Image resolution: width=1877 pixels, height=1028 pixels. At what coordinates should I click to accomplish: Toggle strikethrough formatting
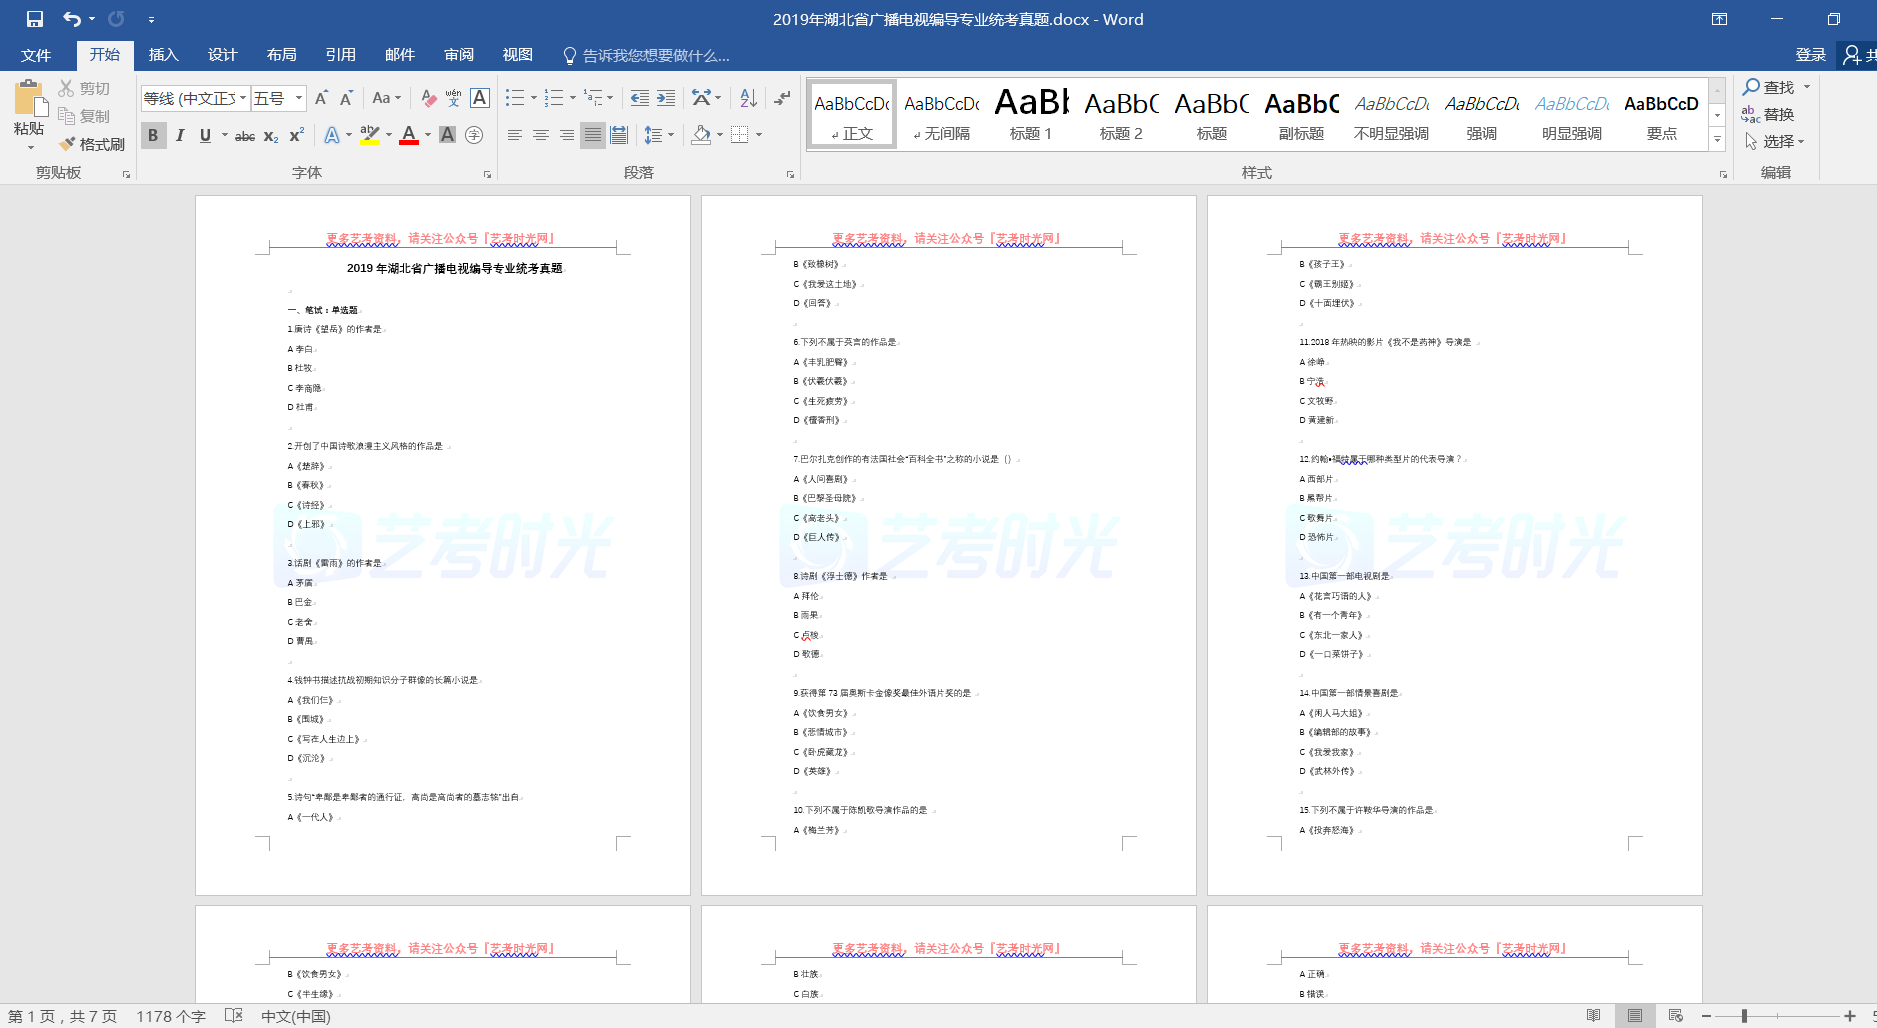244,136
